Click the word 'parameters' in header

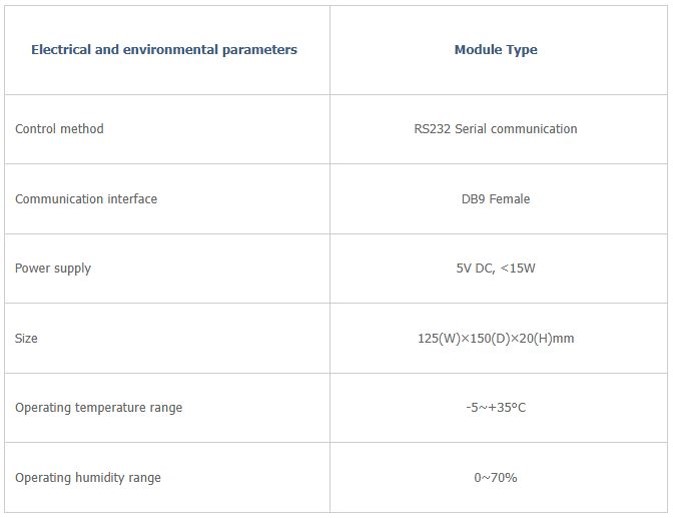(x=260, y=50)
